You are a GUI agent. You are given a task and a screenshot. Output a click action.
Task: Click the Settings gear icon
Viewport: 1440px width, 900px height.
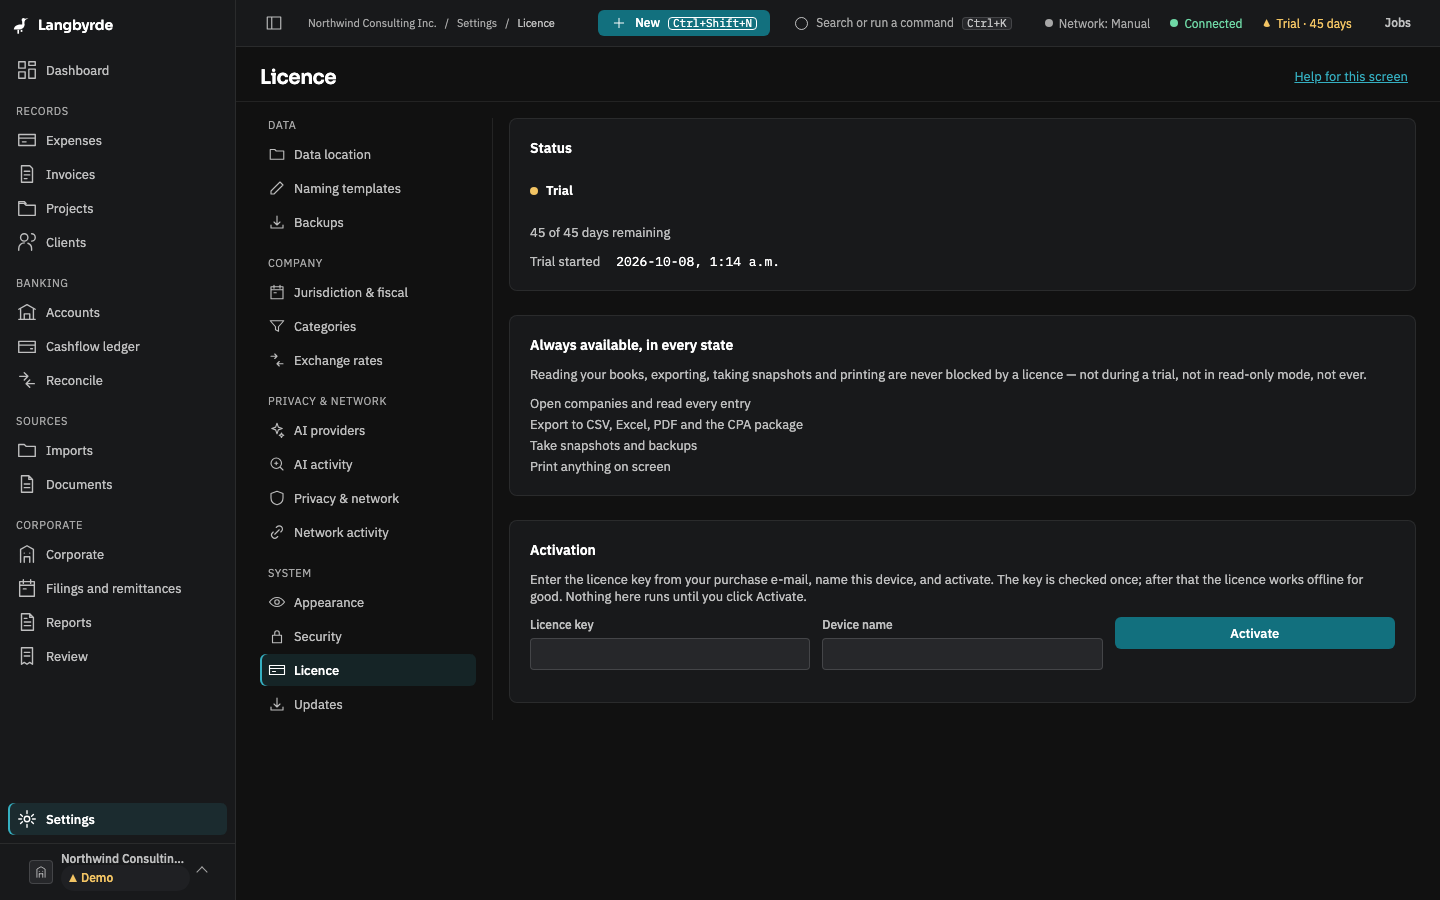tap(27, 819)
